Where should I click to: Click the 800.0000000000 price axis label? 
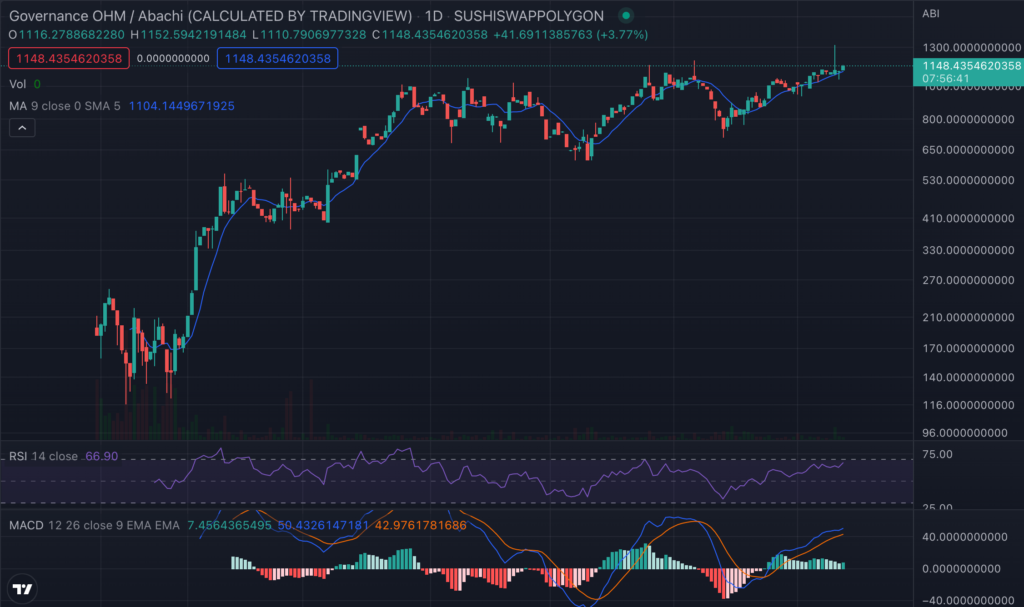[968, 120]
